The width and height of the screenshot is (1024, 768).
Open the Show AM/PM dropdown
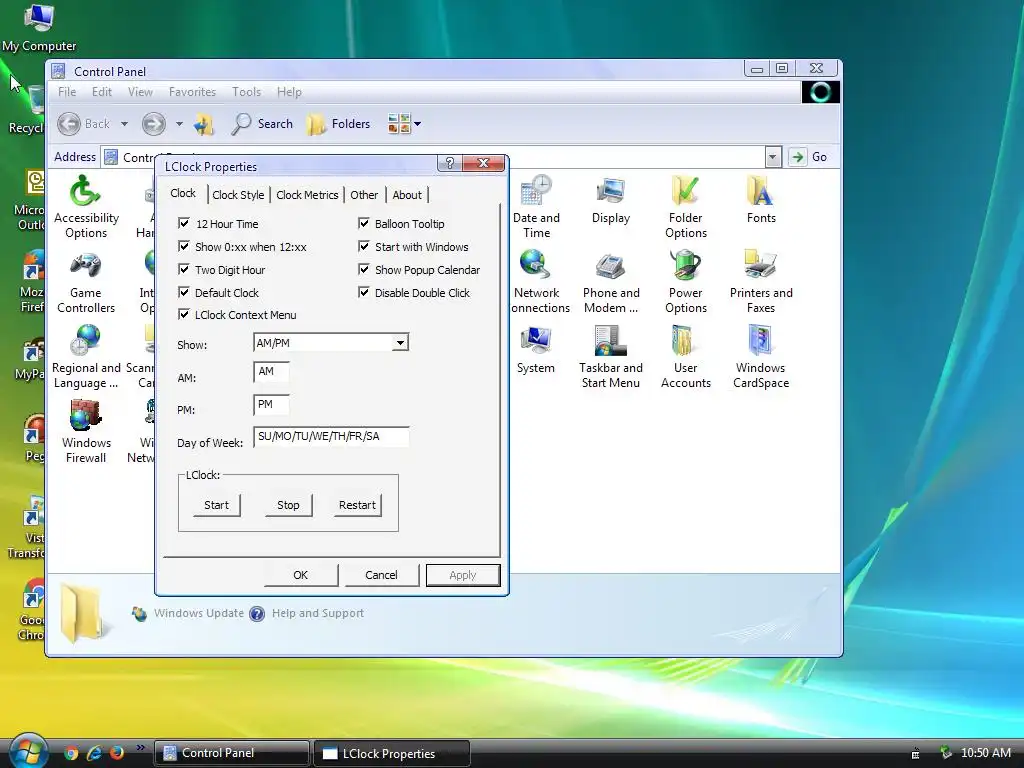pyautogui.click(x=400, y=343)
